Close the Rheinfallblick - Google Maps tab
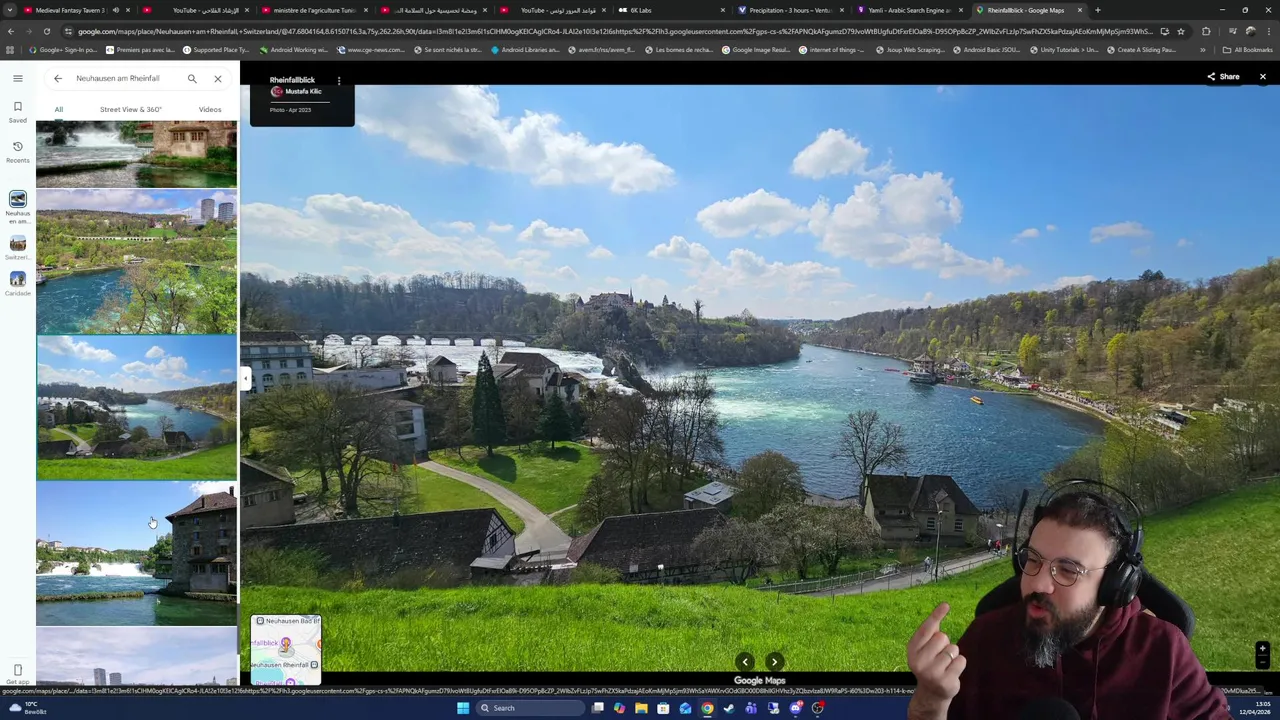This screenshot has height=720, width=1280. [1079, 10]
